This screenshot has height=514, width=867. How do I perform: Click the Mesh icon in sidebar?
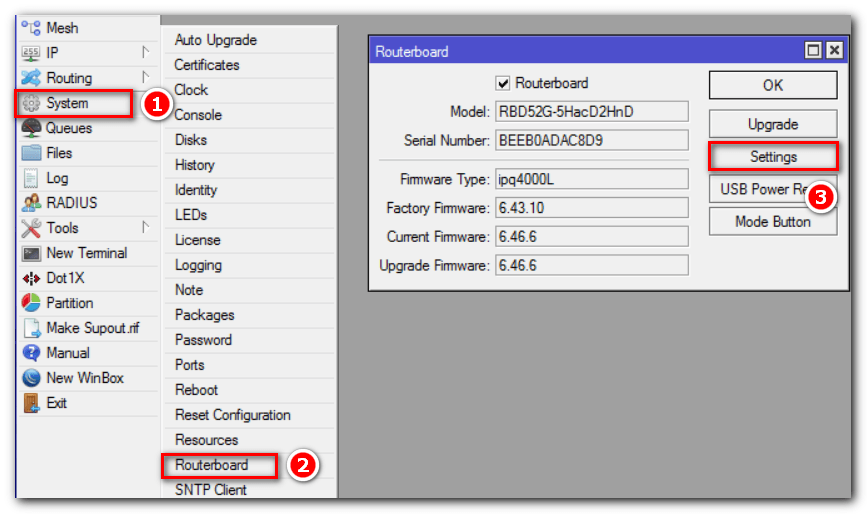(x=31, y=28)
